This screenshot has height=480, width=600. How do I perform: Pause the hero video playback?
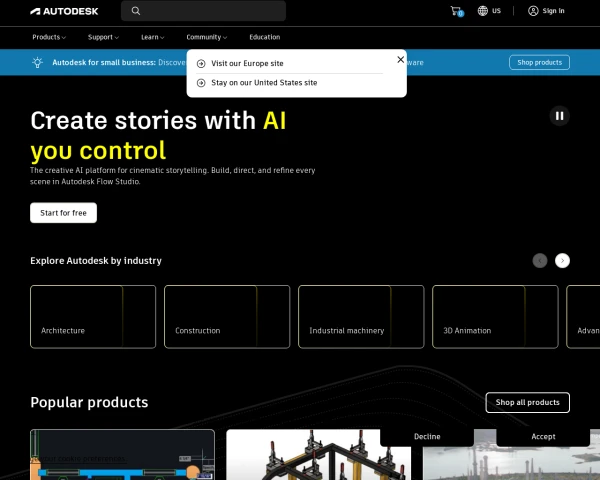coord(559,116)
